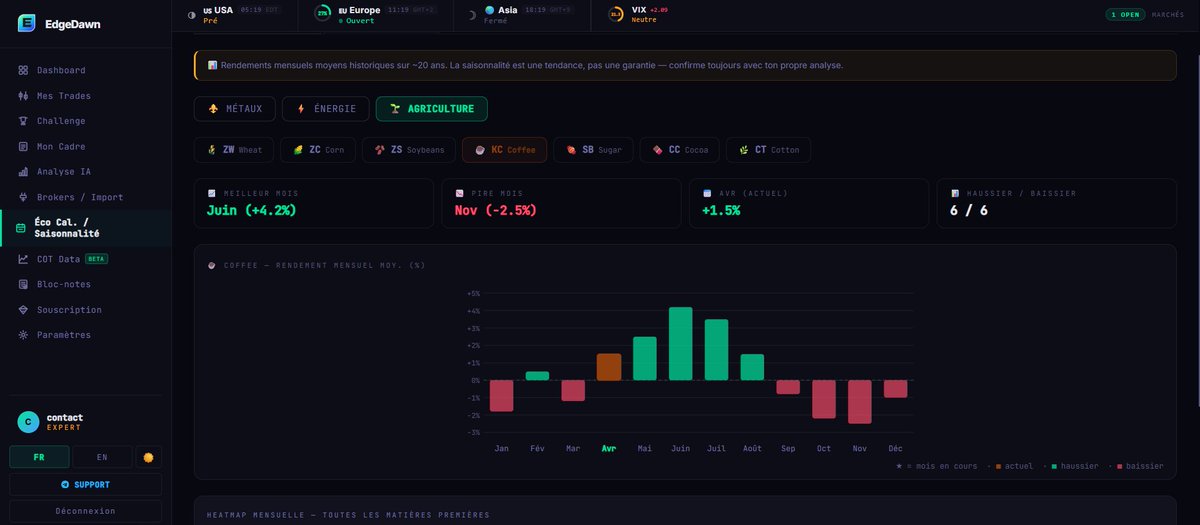Click the 1 OPEN markets badge
The width and height of the screenshot is (1200, 525).
[x=1125, y=15]
